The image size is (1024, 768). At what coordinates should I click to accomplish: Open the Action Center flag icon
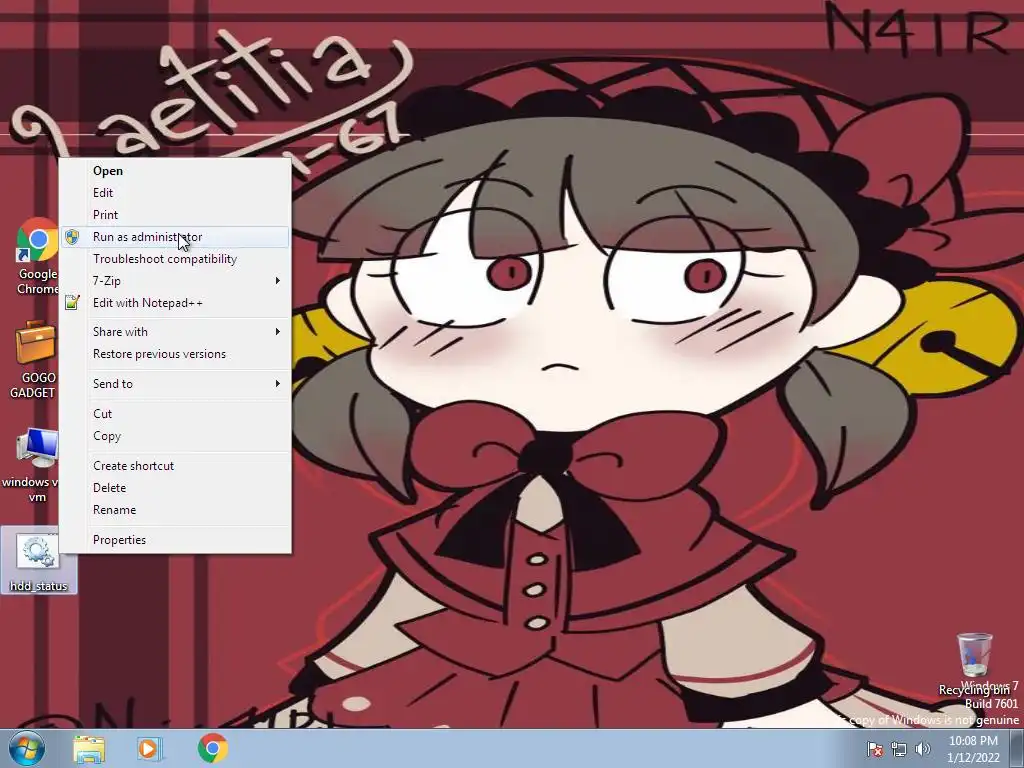click(874, 750)
